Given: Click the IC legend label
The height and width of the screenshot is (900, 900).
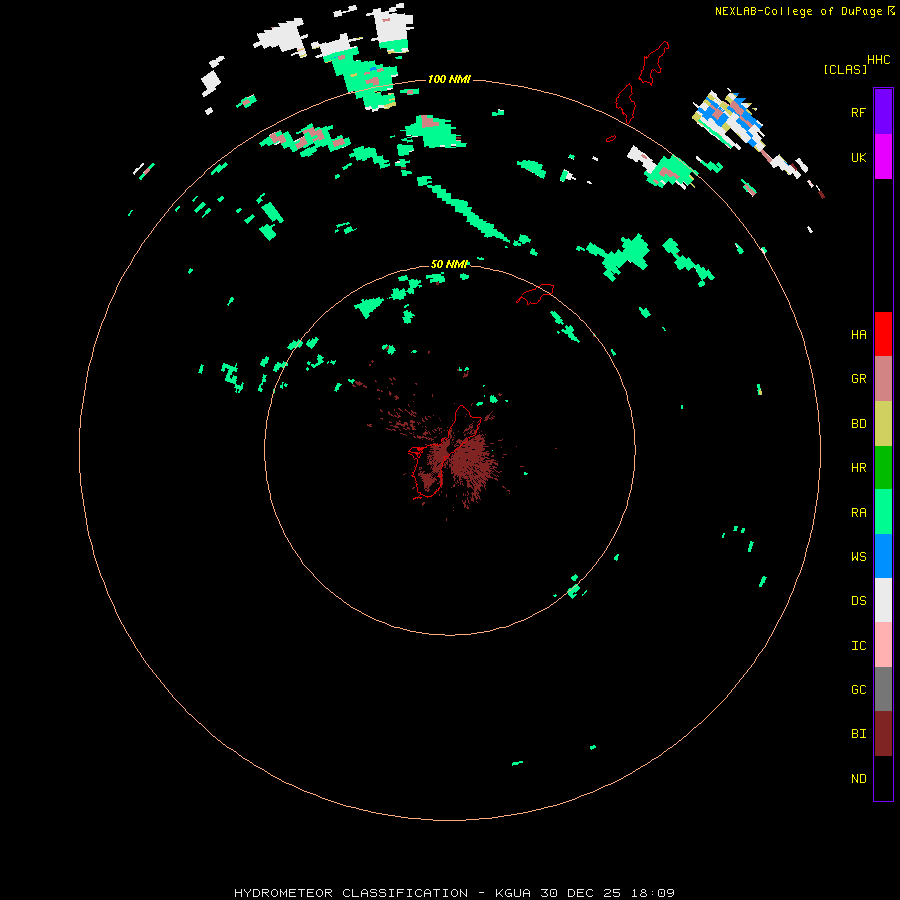Looking at the screenshot, I should (x=858, y=646).
